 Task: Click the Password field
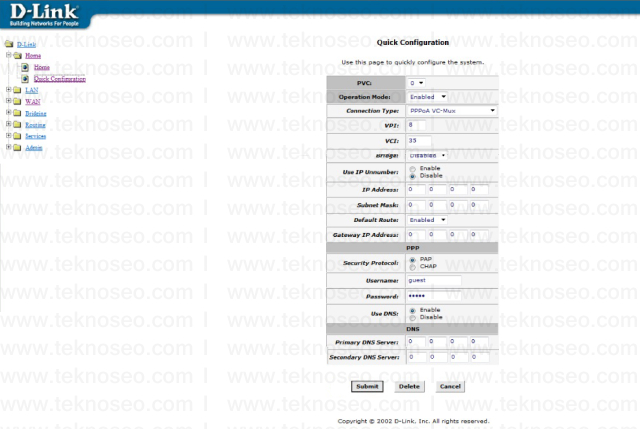[x=434, y=296]
